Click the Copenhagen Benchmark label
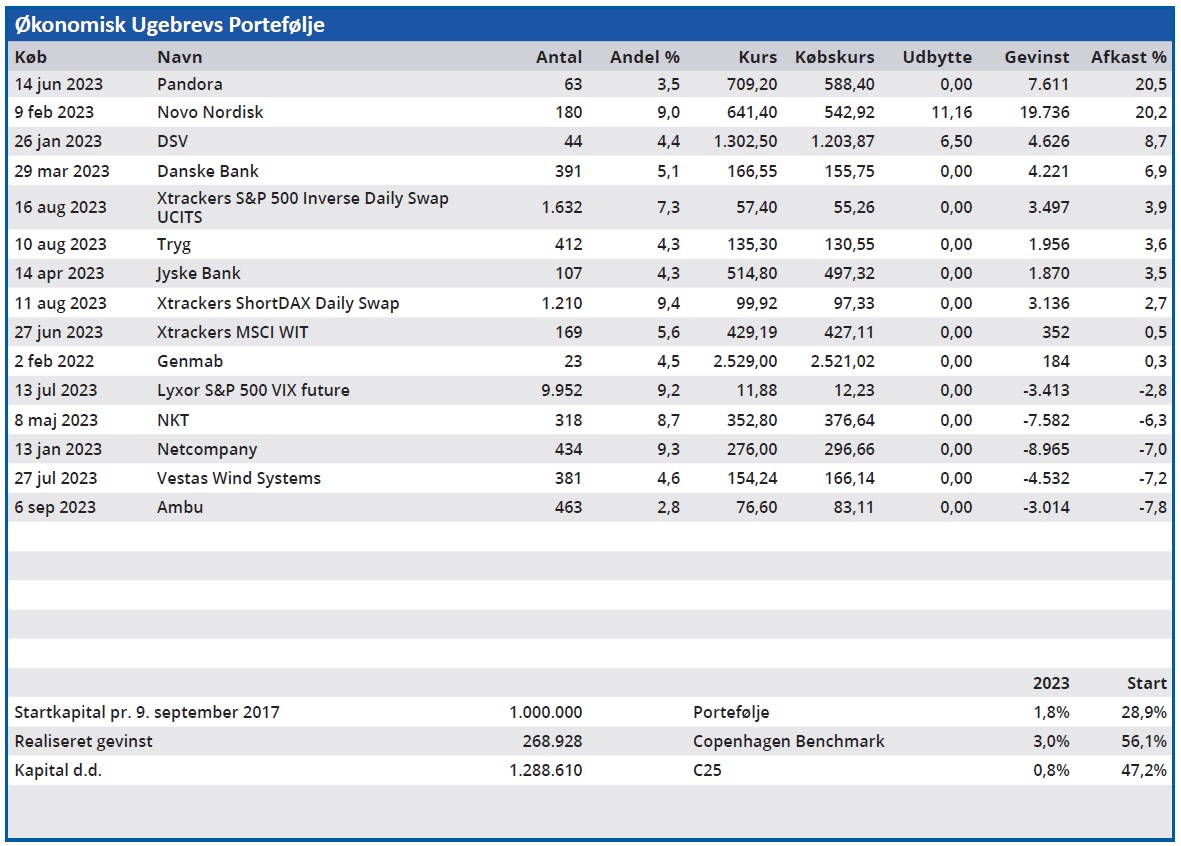Screen dimensions: 1181x846 pyautogui.click(x=788, y=741)
